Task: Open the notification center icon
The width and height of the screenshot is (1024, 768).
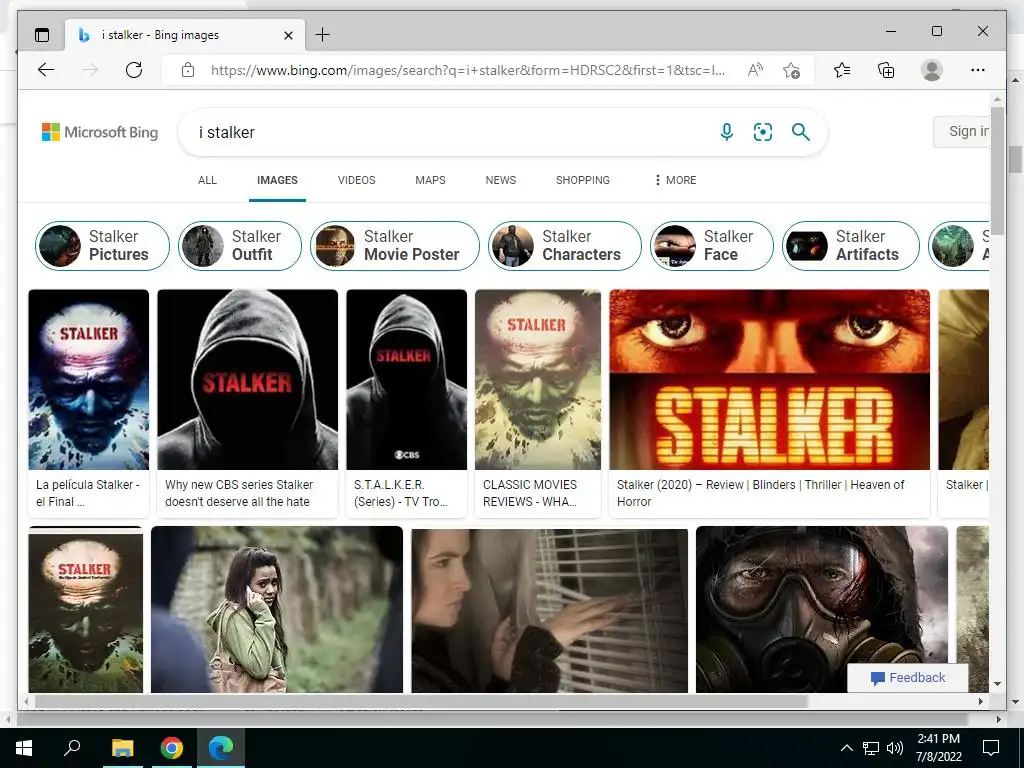Action: (991, 748)
